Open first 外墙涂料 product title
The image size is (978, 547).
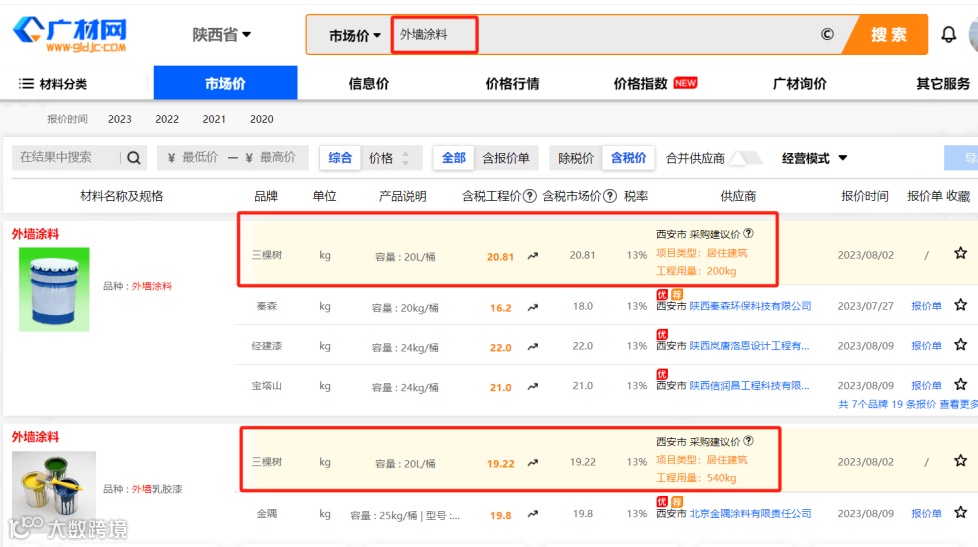(35, 234)
